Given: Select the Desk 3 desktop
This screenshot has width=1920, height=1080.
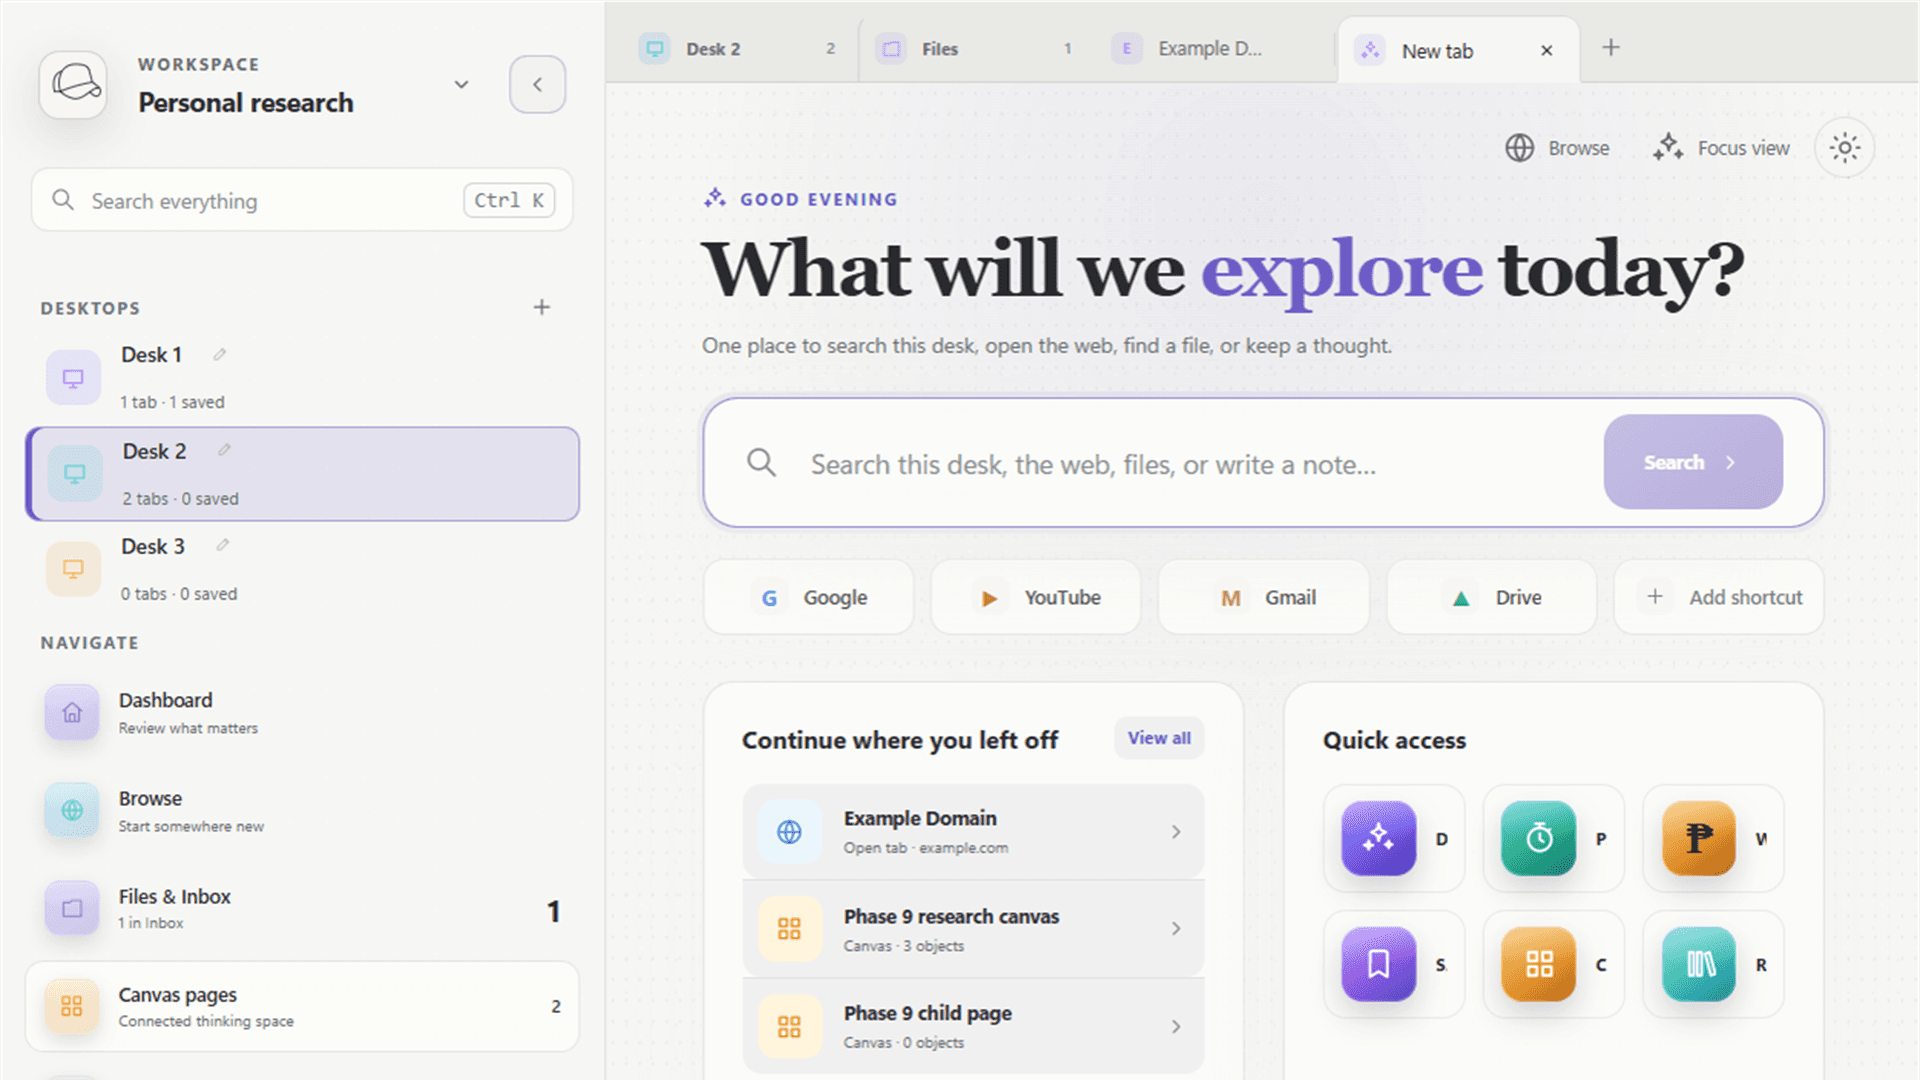Looking at the screenshot, I should point(302,569).
